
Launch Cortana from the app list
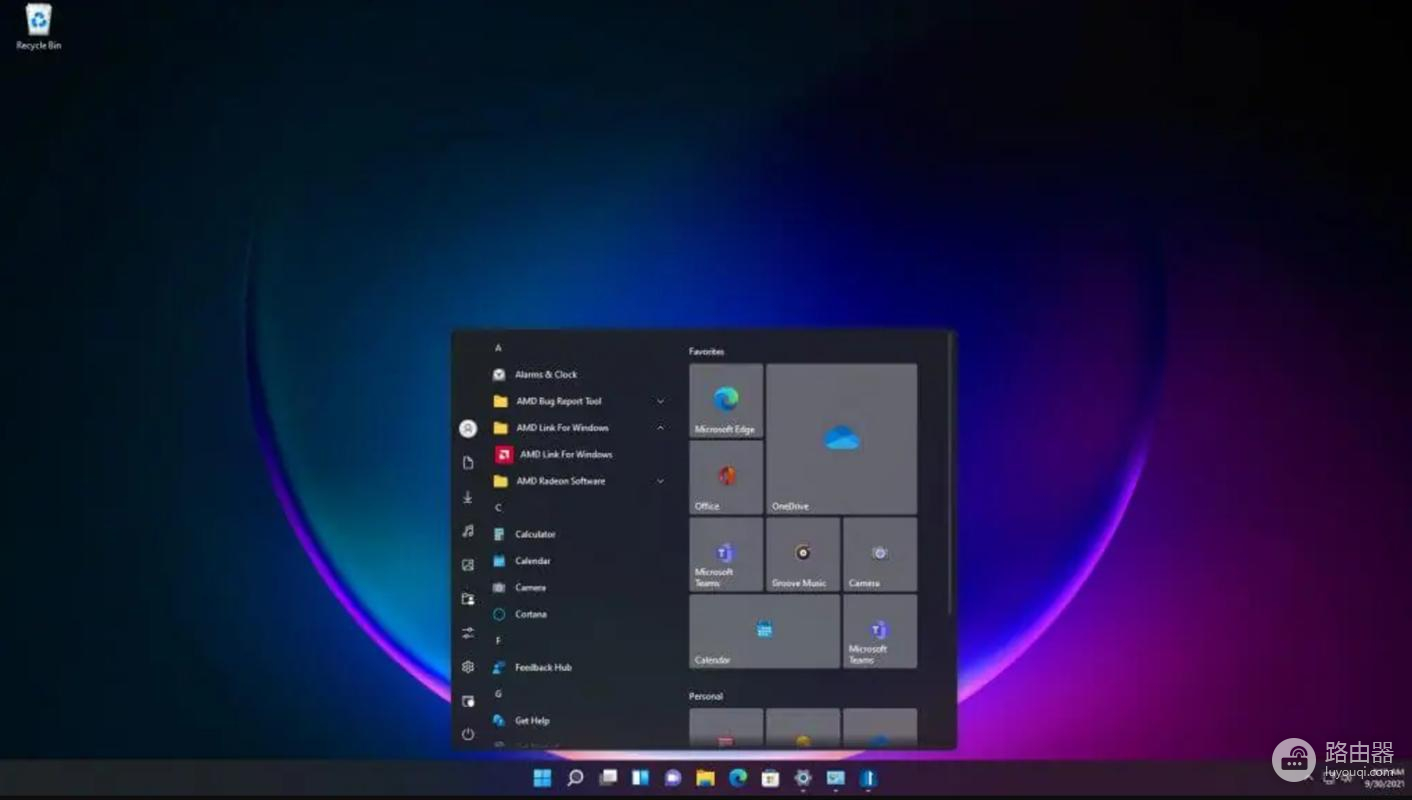[x=579, y=614]
